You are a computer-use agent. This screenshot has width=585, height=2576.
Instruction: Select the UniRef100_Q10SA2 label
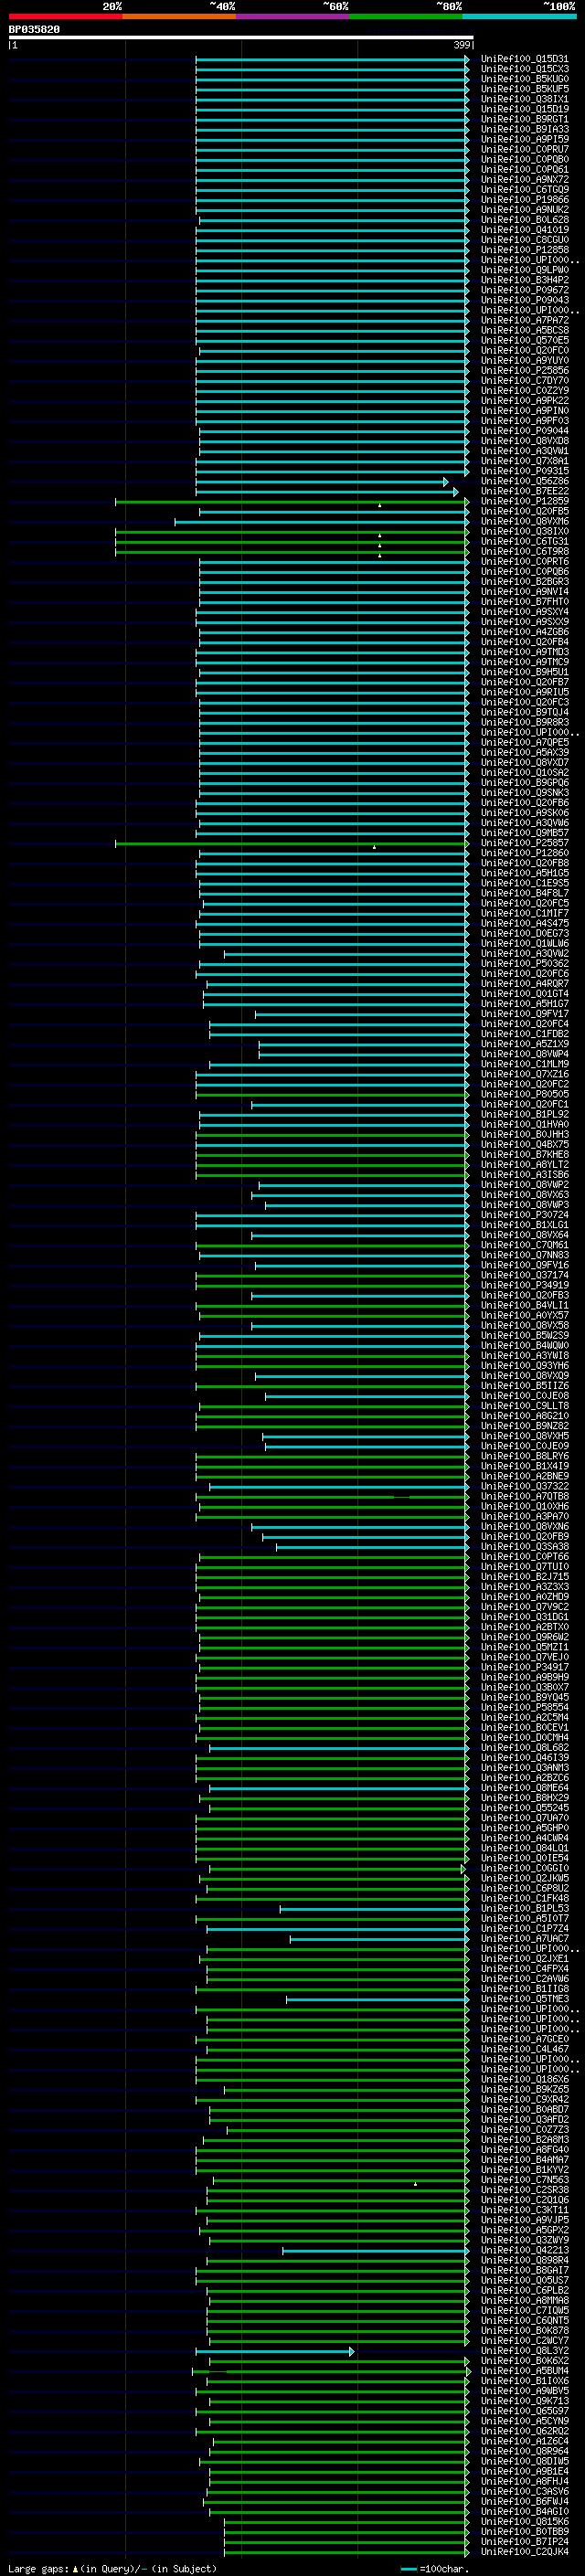[525, 773]
